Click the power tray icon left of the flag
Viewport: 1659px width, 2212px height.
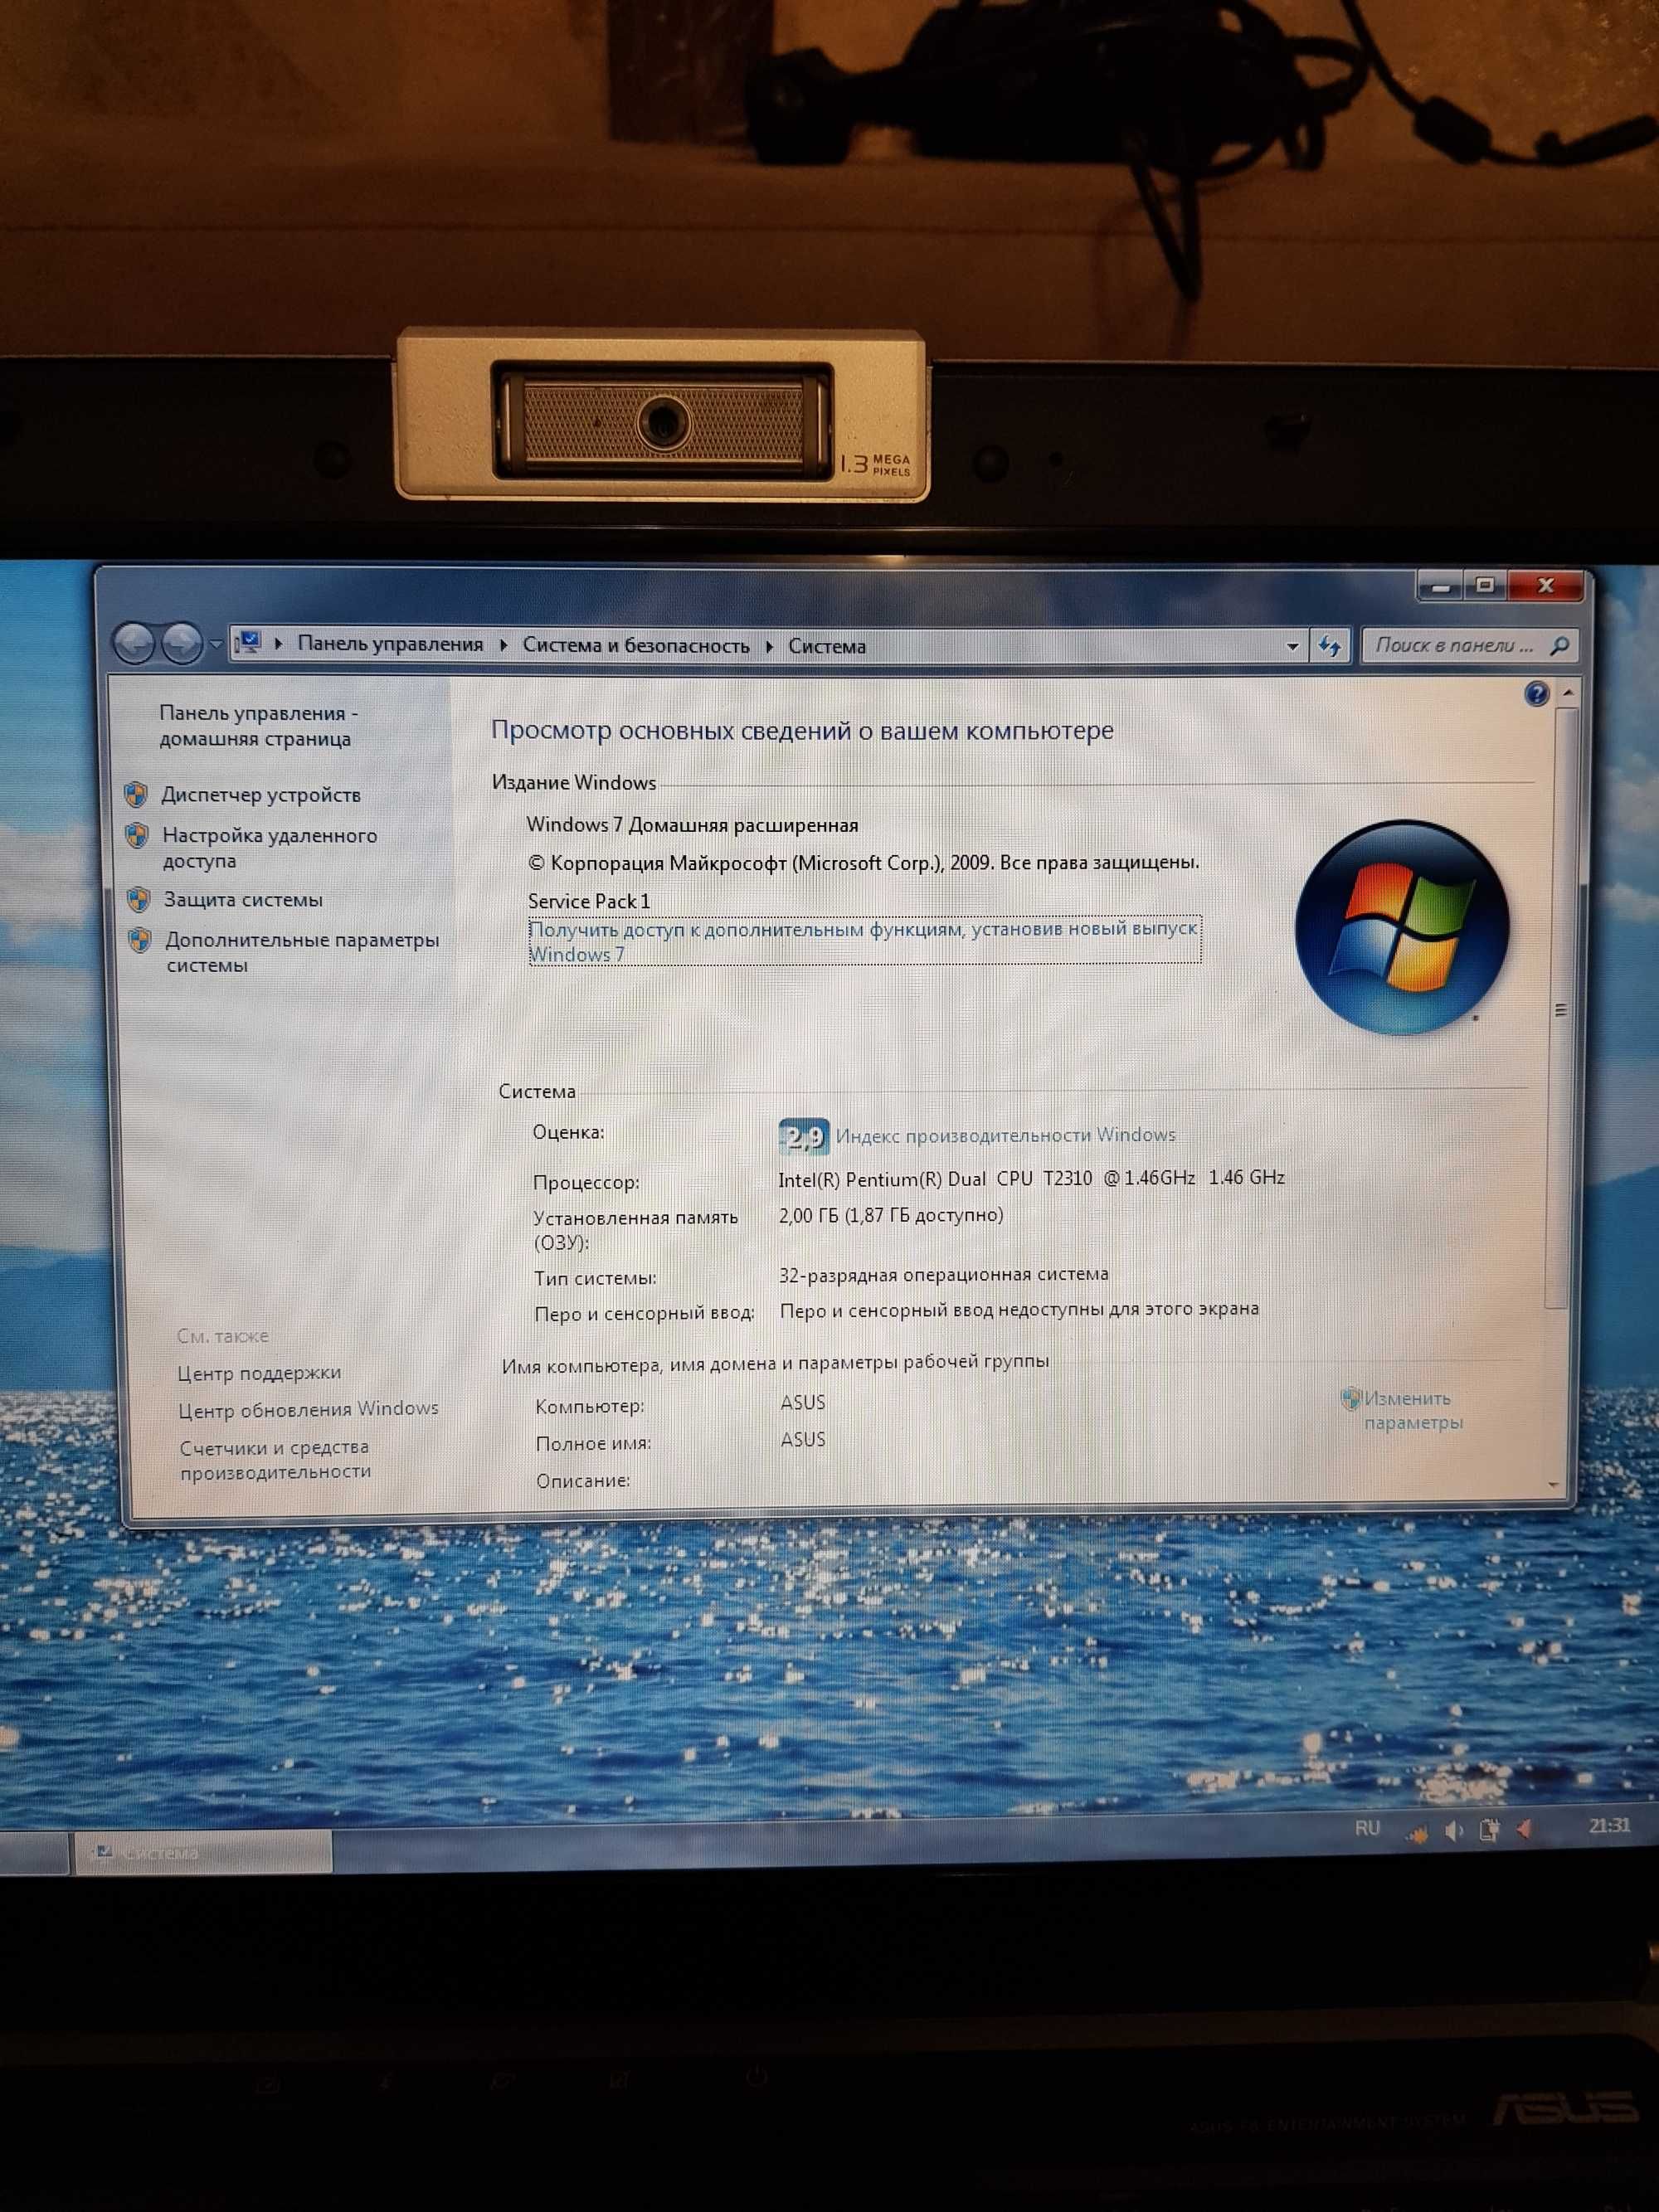pyautogui.click(x=1489, y=1830)
